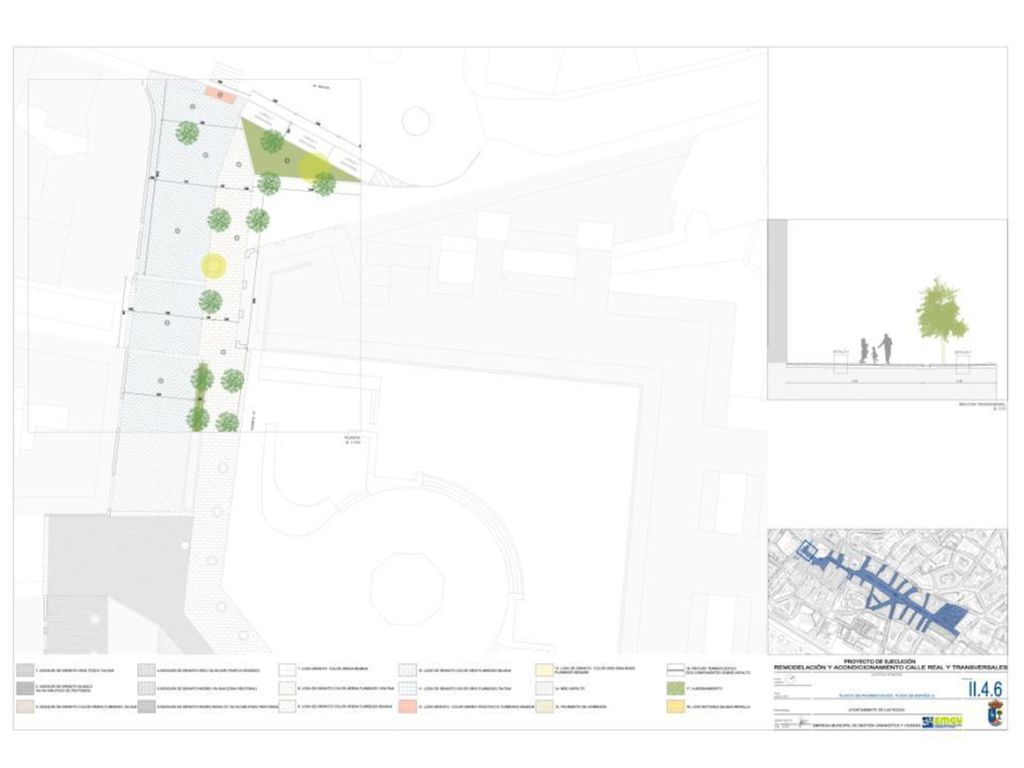Click the 'PLANTA' caption below the plan frame
Image resolution: width=1024 pixels, height=768 pixels.
coord(352,440)
